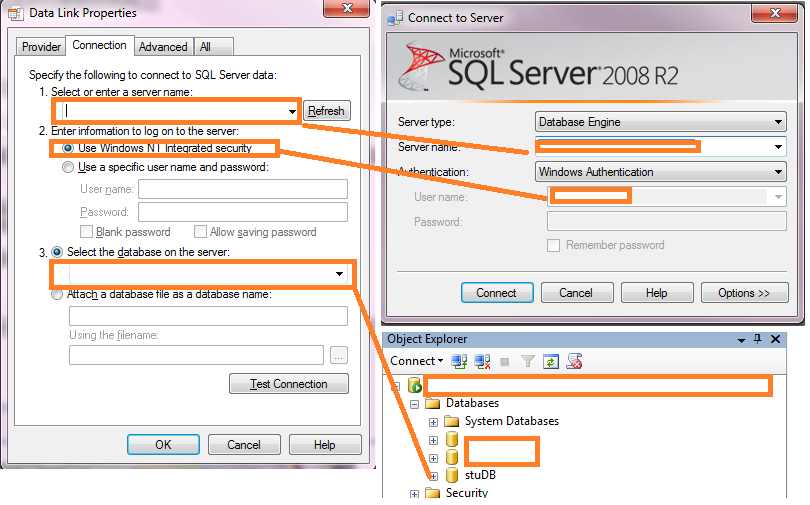The image size is (810, 505).
Task: Click Password field in Connect to Server
Action: click(666, 222)
